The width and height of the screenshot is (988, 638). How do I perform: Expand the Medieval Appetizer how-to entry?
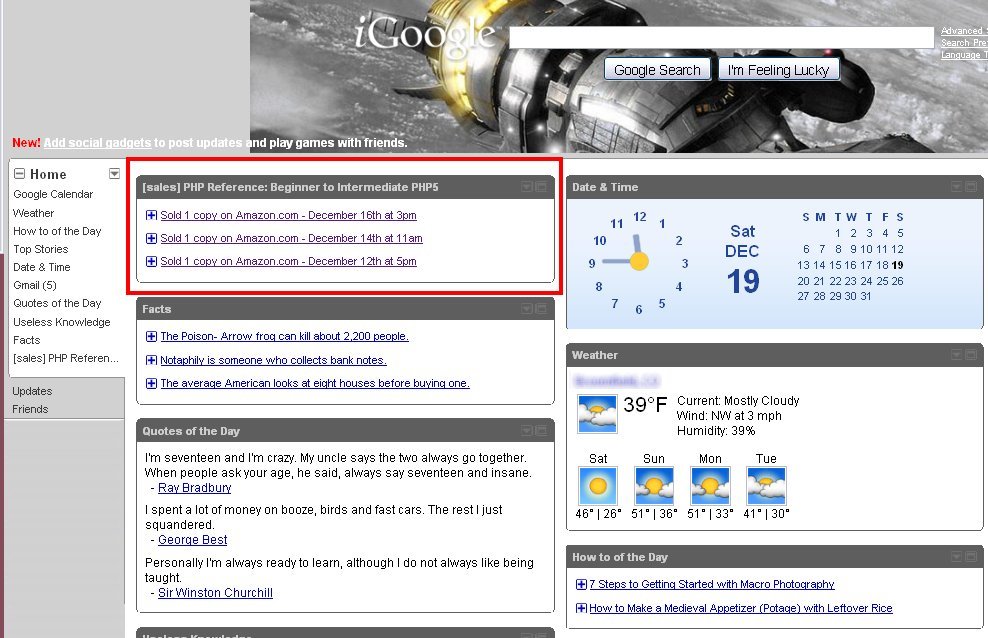point(582,608)
